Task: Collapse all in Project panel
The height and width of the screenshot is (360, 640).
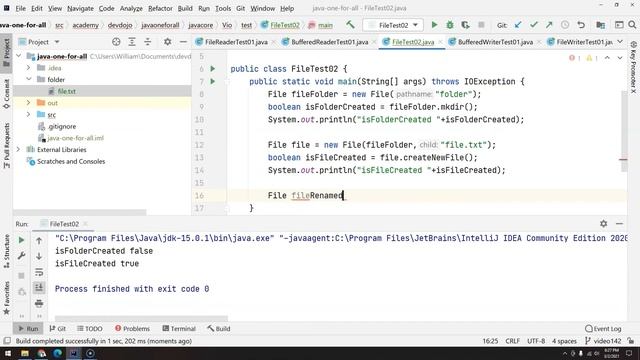Action: 147,42
